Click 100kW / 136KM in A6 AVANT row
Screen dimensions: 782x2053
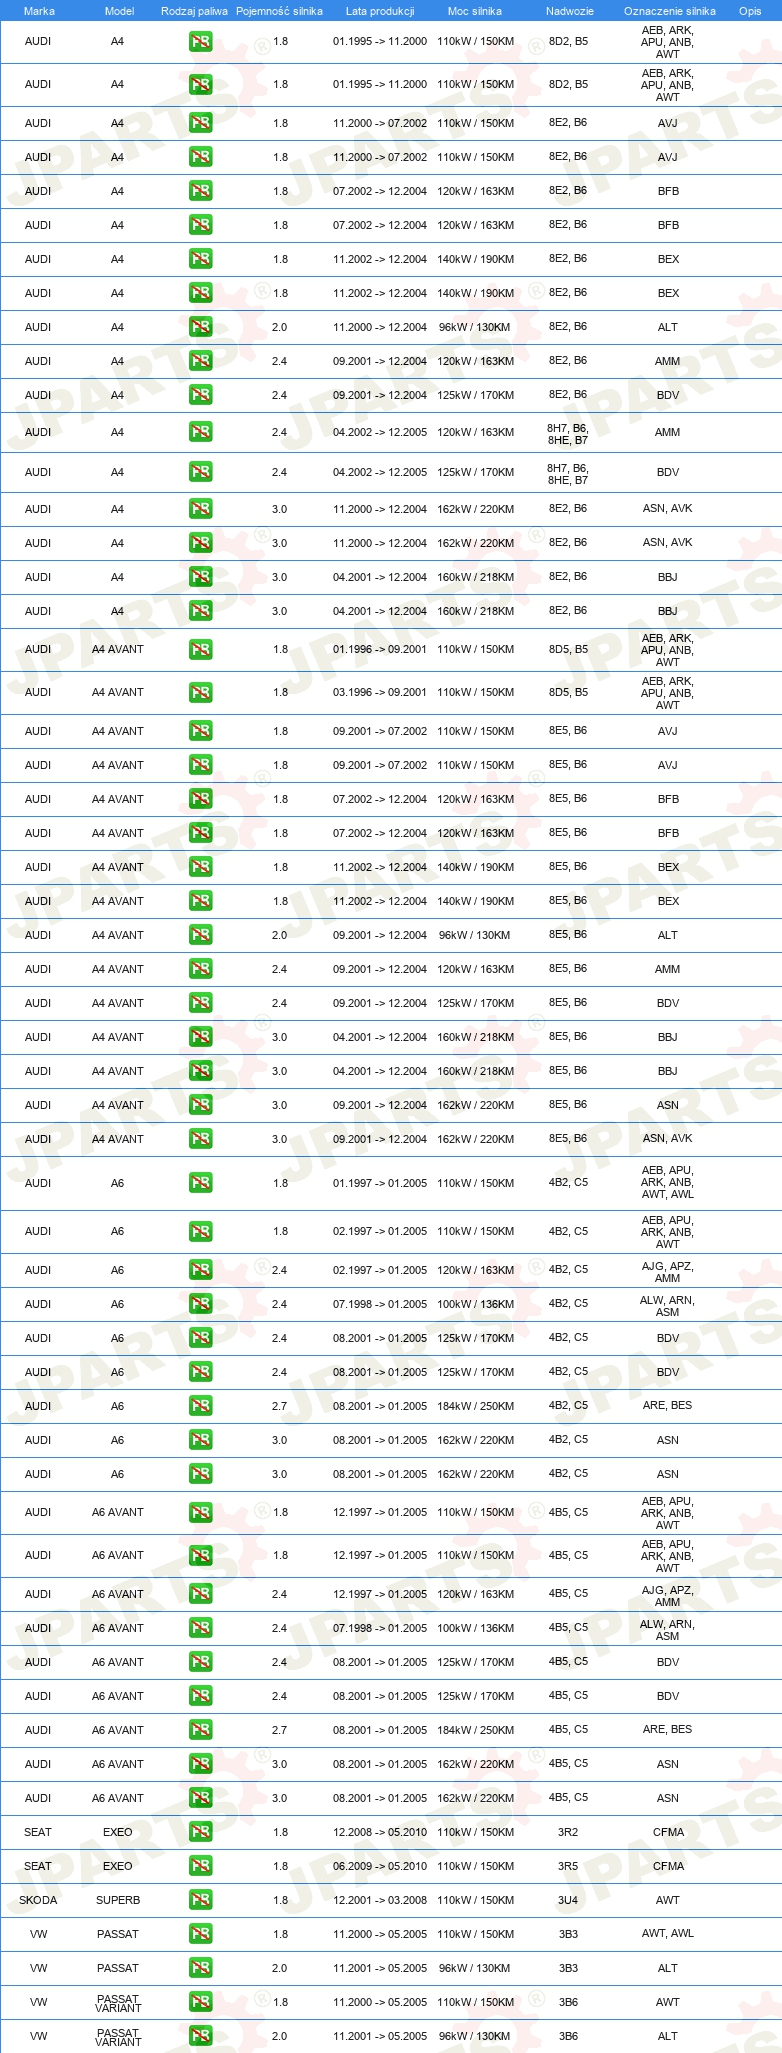[x=475, y=1628]
